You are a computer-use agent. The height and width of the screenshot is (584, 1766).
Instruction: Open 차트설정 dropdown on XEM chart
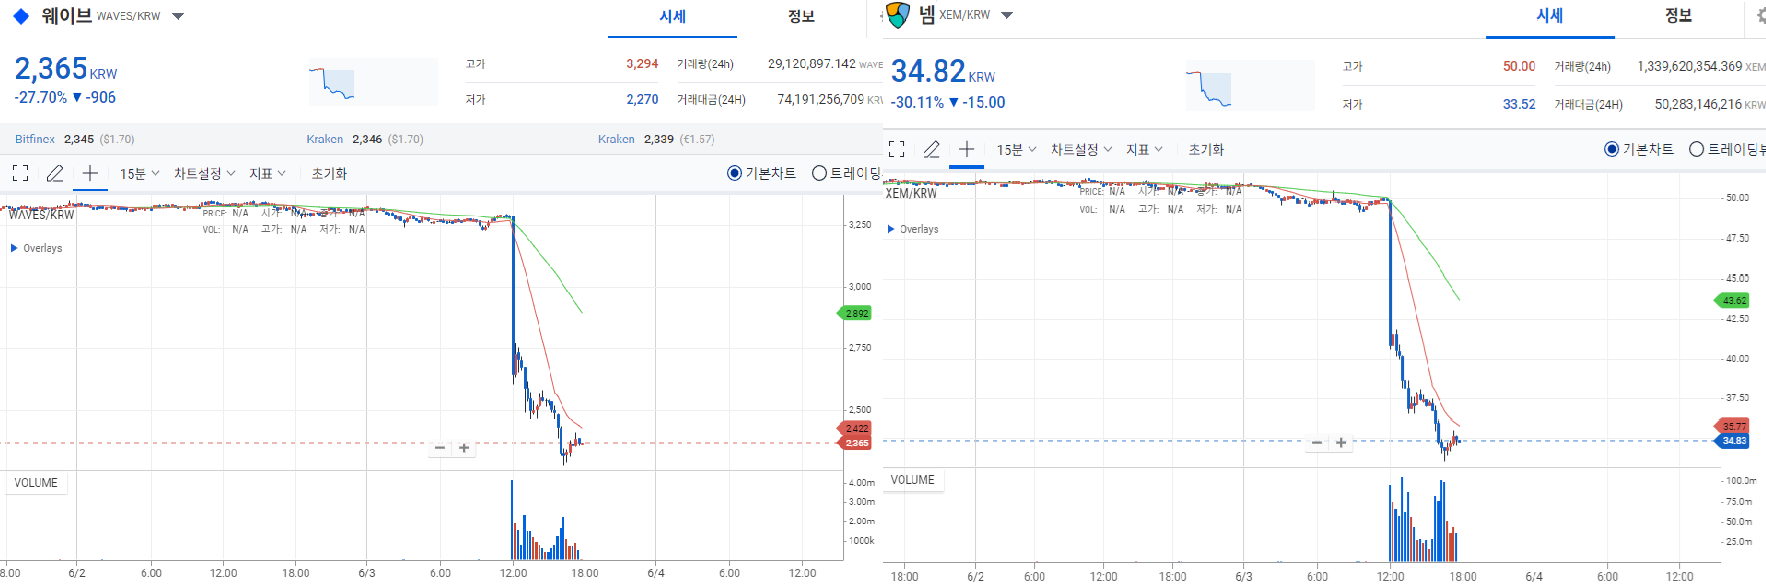tap(1081, 150)
